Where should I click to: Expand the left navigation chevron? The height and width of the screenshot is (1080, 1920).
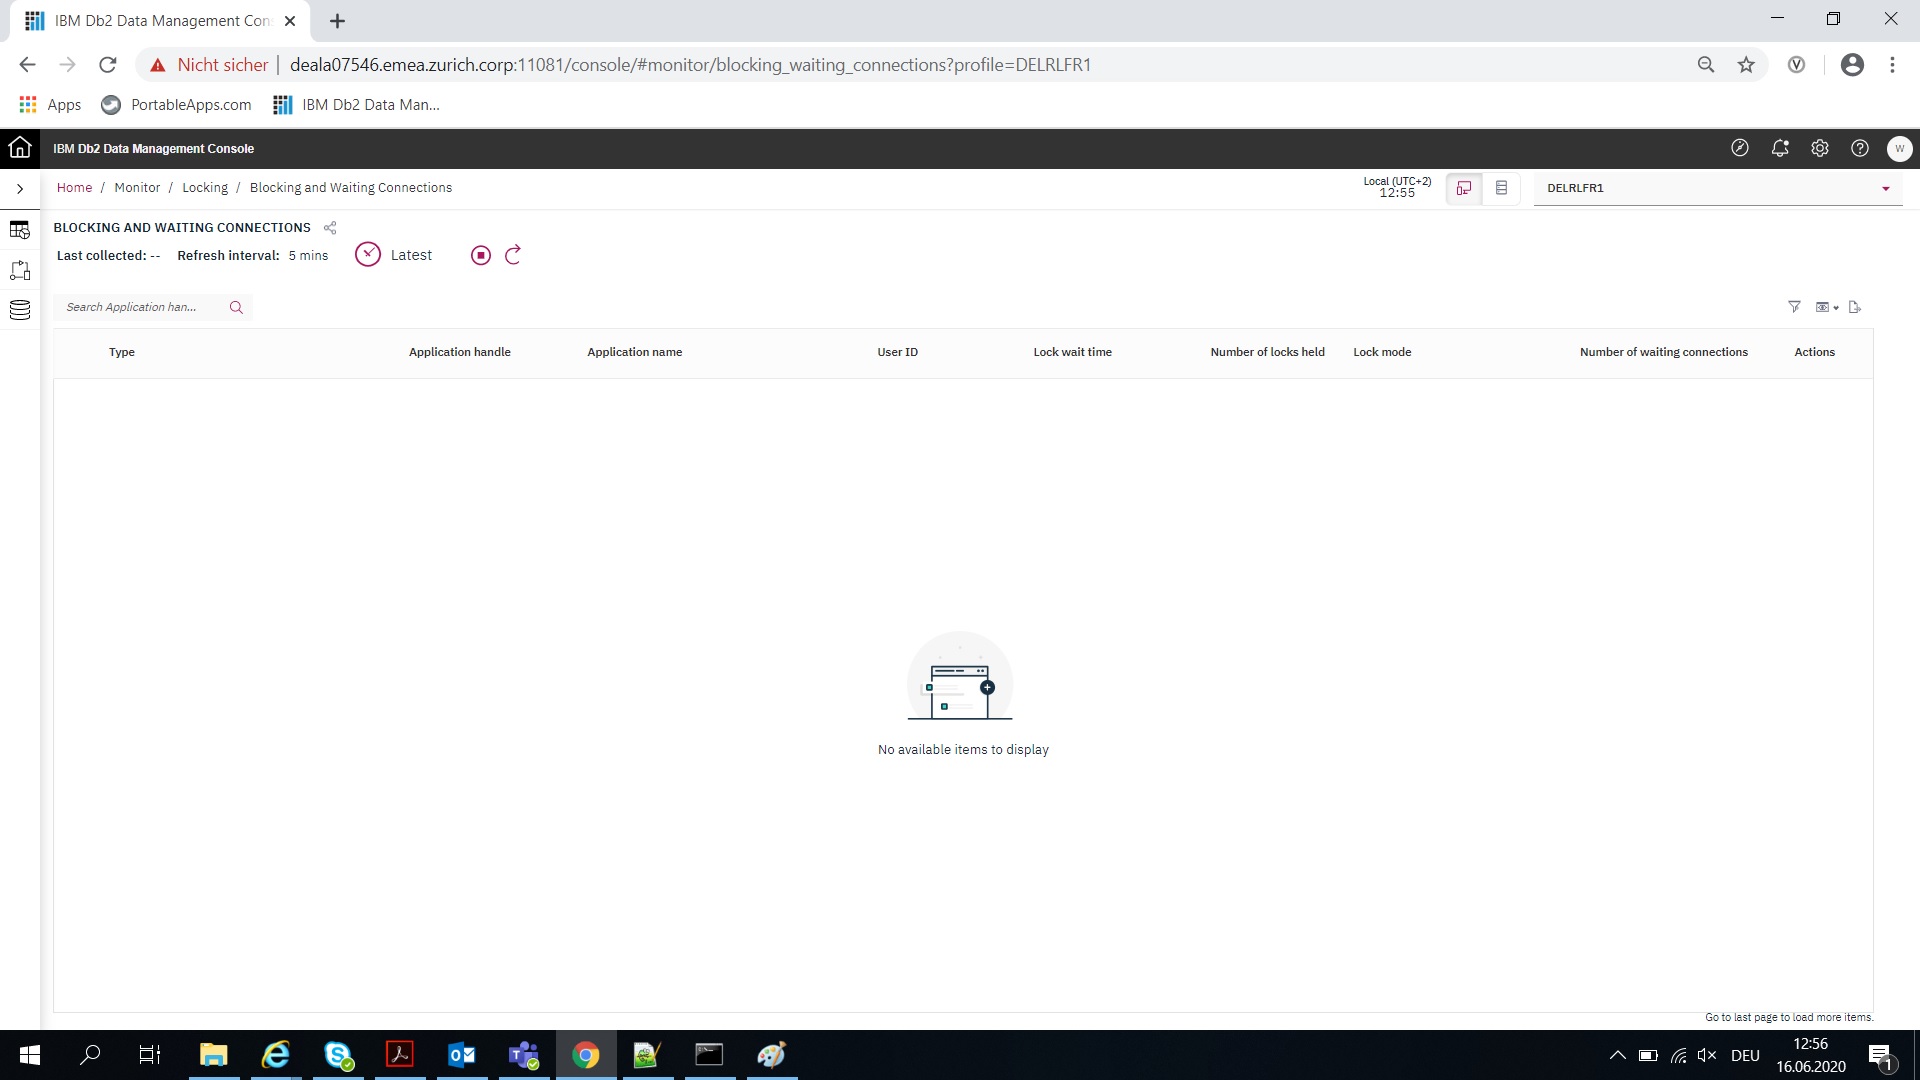(20, 188)
